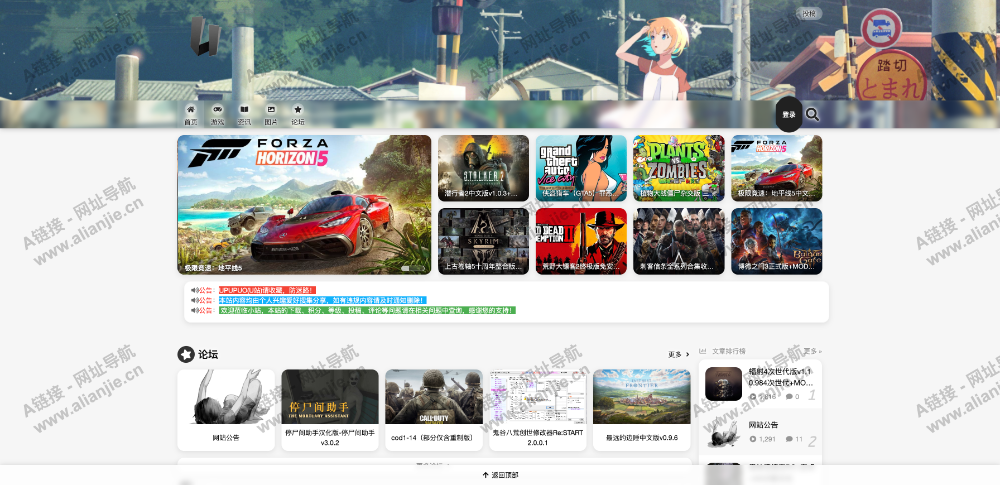Open the Assassin's Creed collection card

(x=679, y=241)
